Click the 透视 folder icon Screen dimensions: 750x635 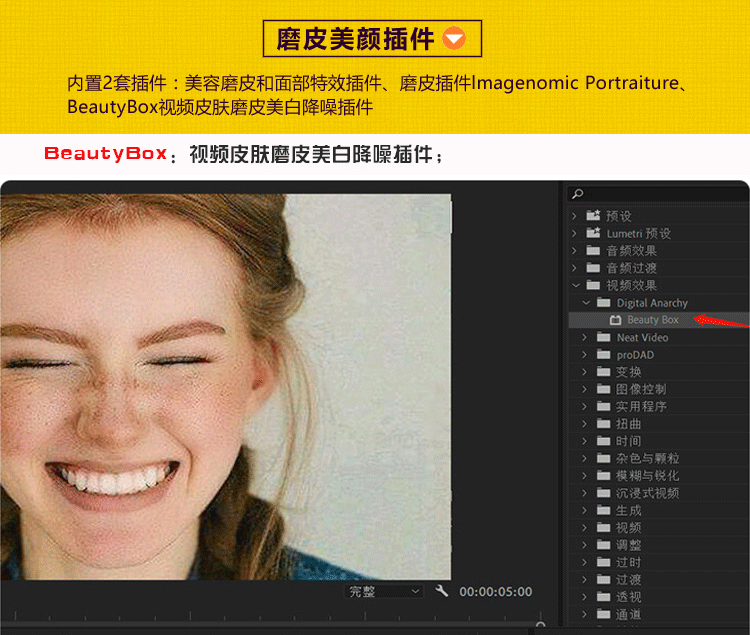tap(604, 597)
